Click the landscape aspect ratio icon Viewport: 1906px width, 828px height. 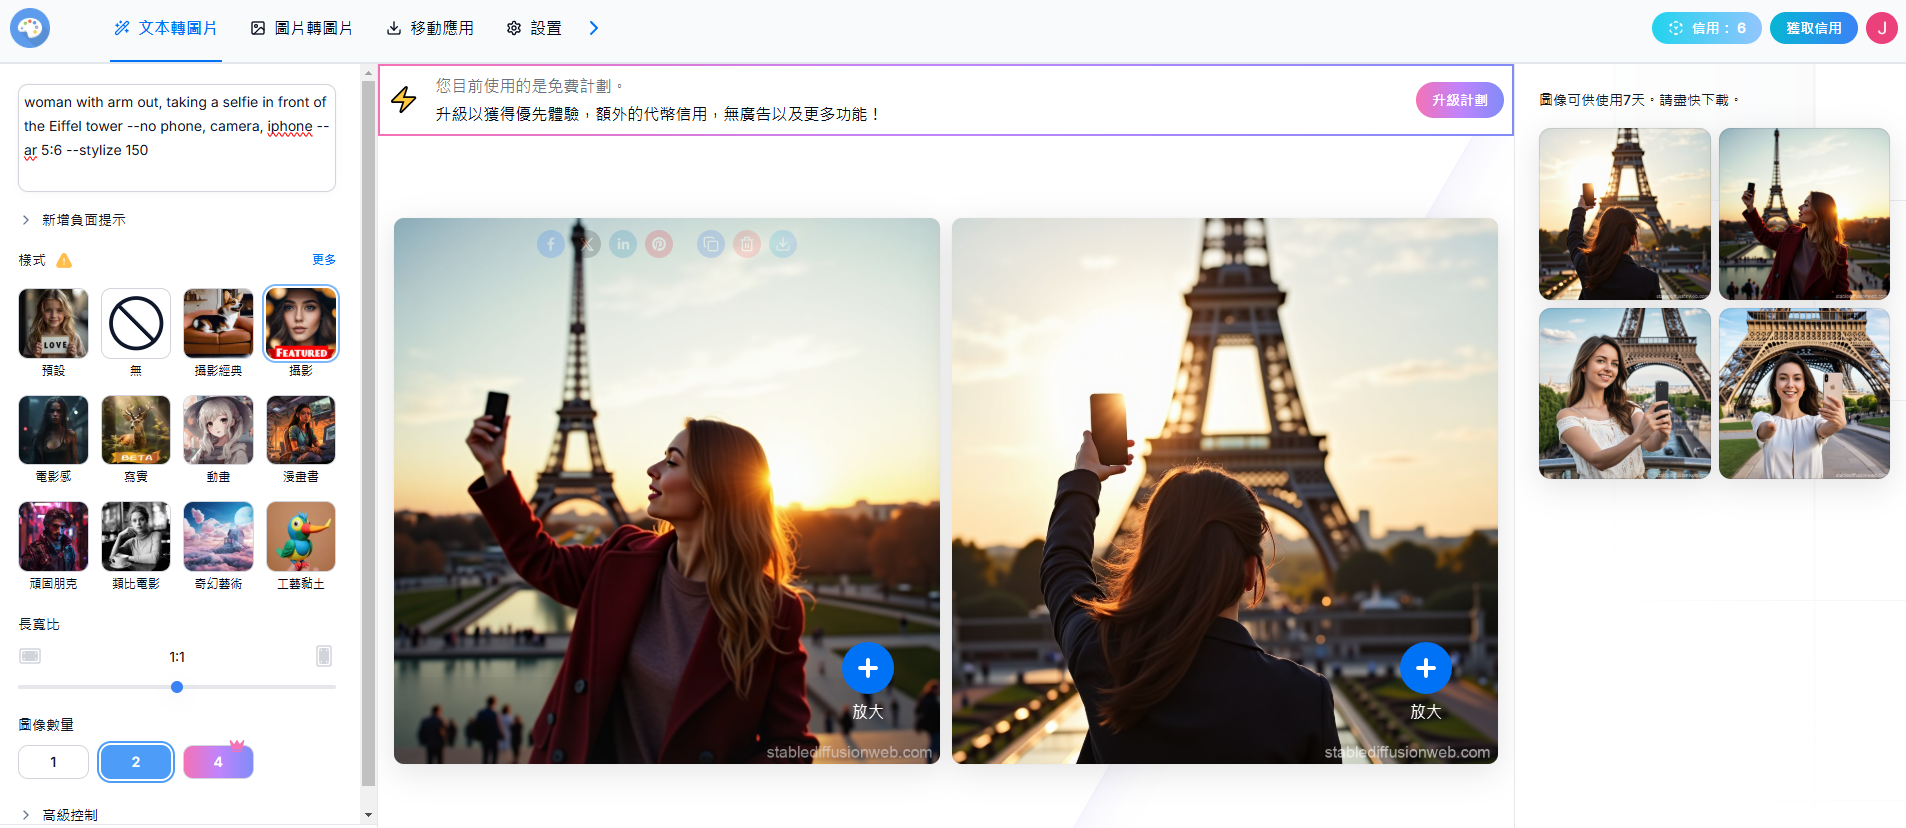(x=30, y=656)
